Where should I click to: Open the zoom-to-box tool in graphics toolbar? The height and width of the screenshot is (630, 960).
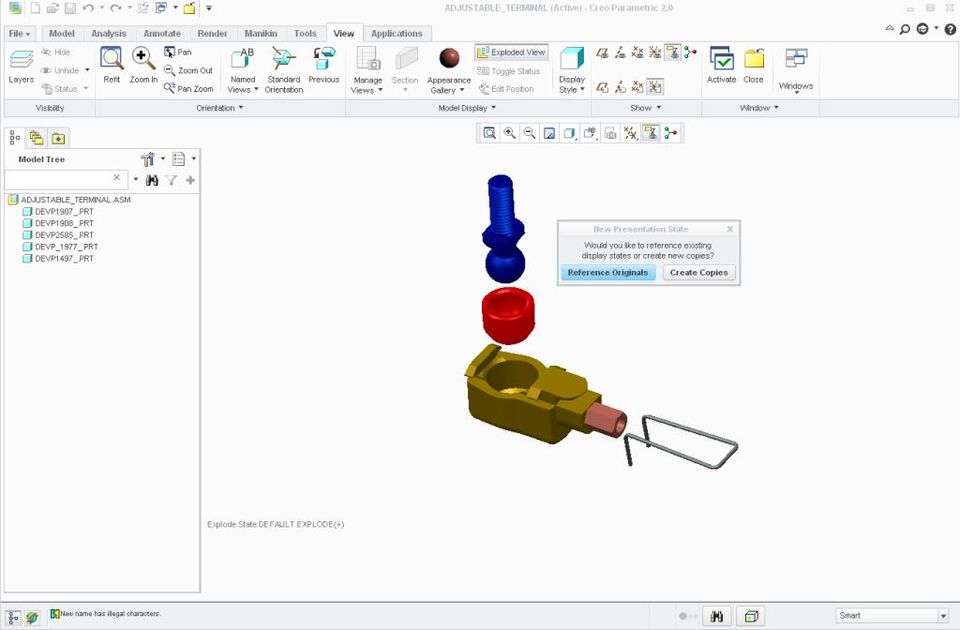click(x=490, y=133)
